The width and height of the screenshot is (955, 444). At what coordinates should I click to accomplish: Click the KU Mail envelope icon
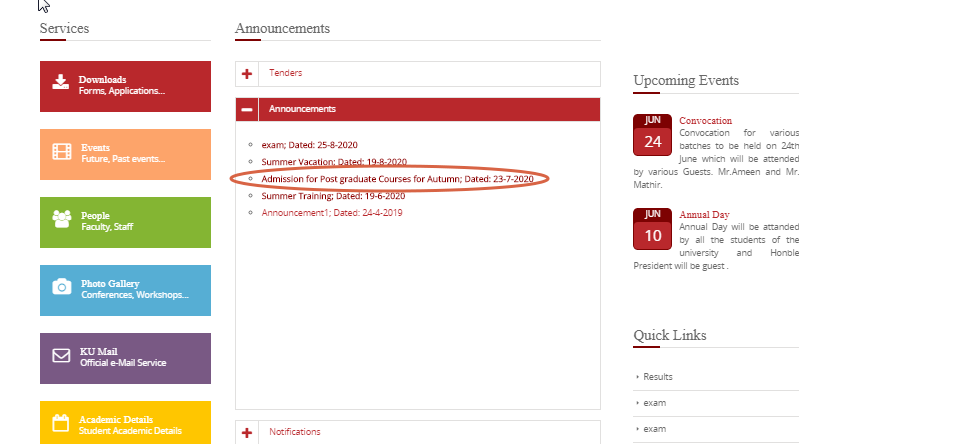(x=61, y=355)
